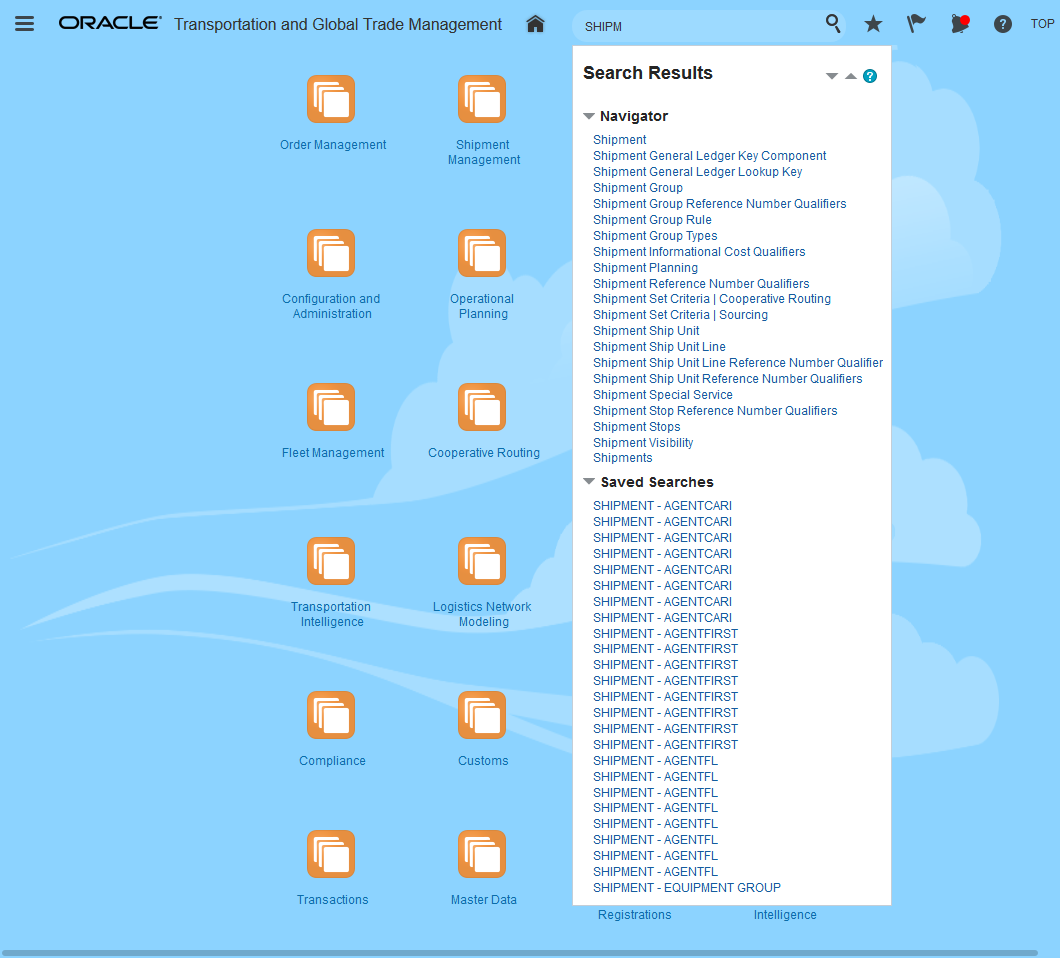Open SHIPMENT - EQUIPMENT GROUP saved search

pyautogui.click(x=686, y=888)
